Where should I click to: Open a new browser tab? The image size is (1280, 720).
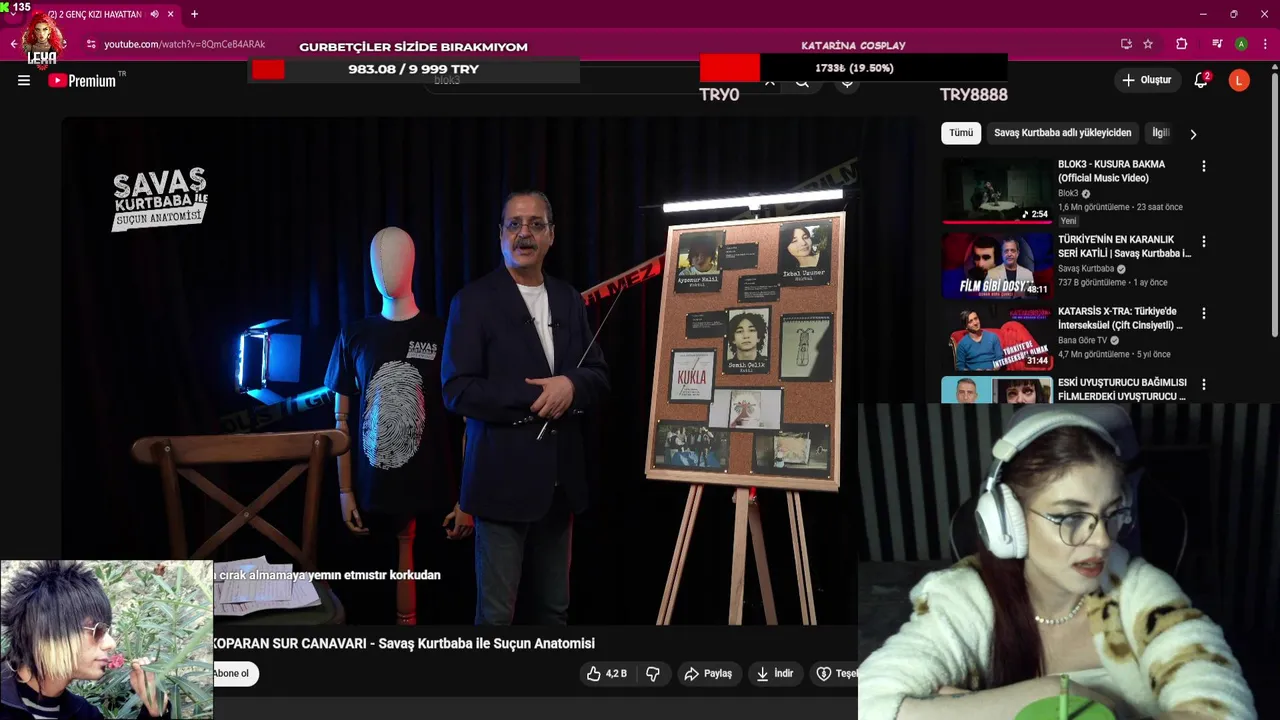click(x=194, y=14)
